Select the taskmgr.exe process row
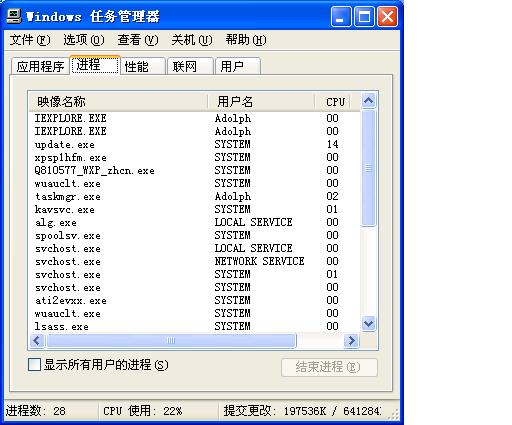512x425 pixels. tap(195, 196)
